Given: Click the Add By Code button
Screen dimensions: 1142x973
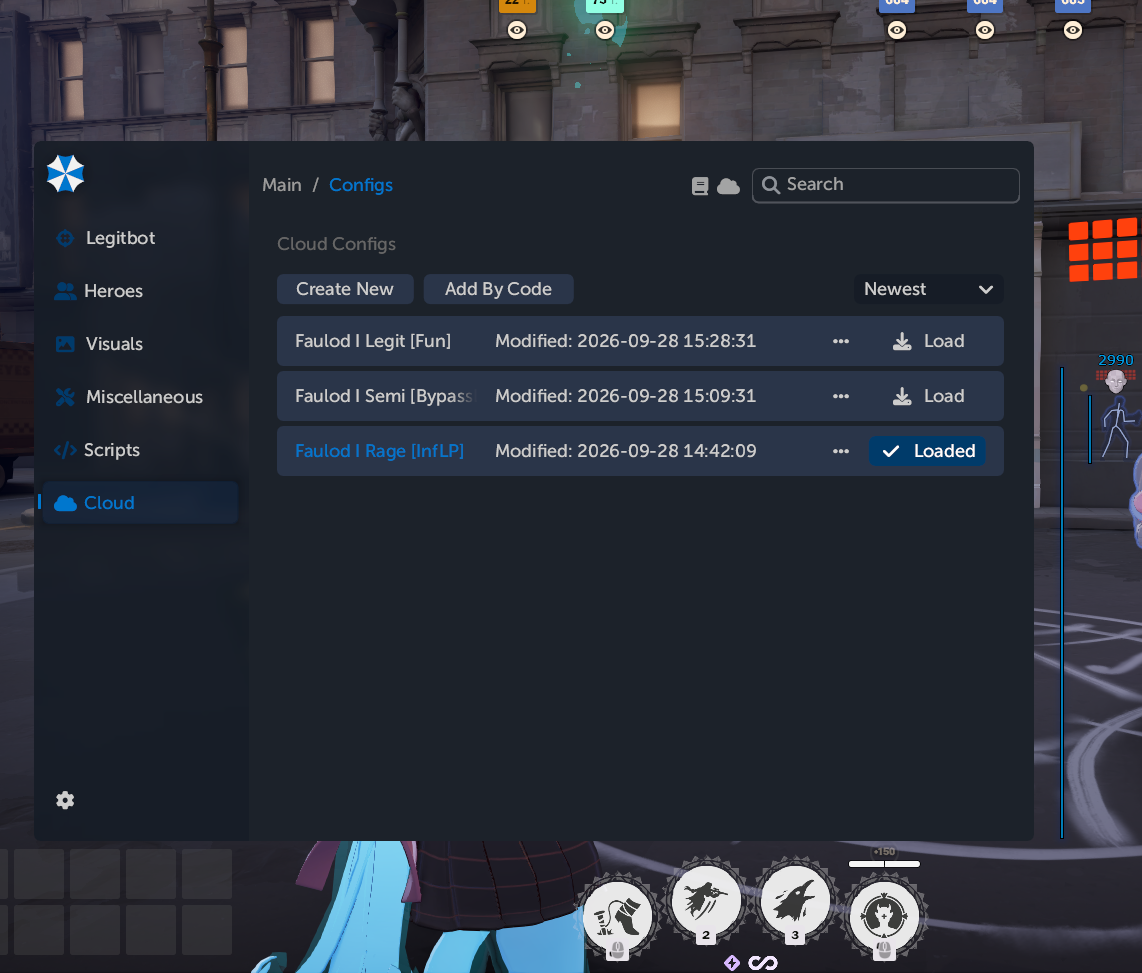Looking at the screenshot, I should click(499, 289).
